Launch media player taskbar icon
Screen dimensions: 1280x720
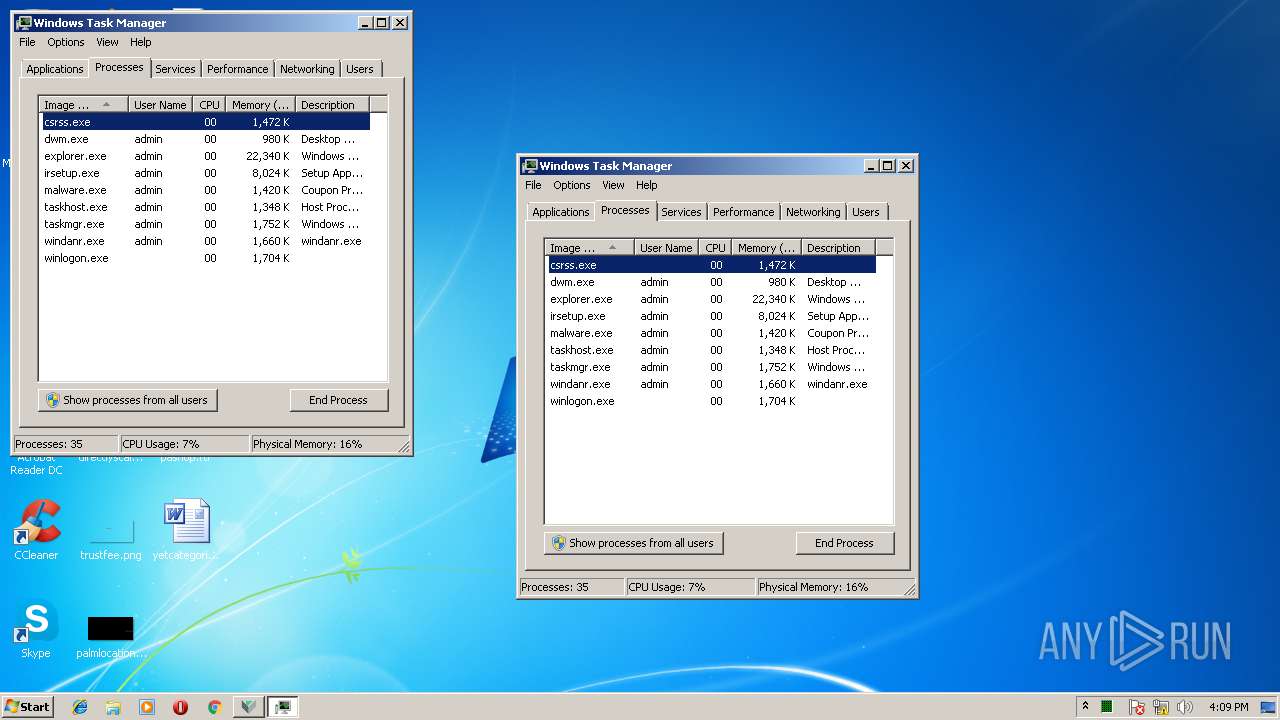147,707
